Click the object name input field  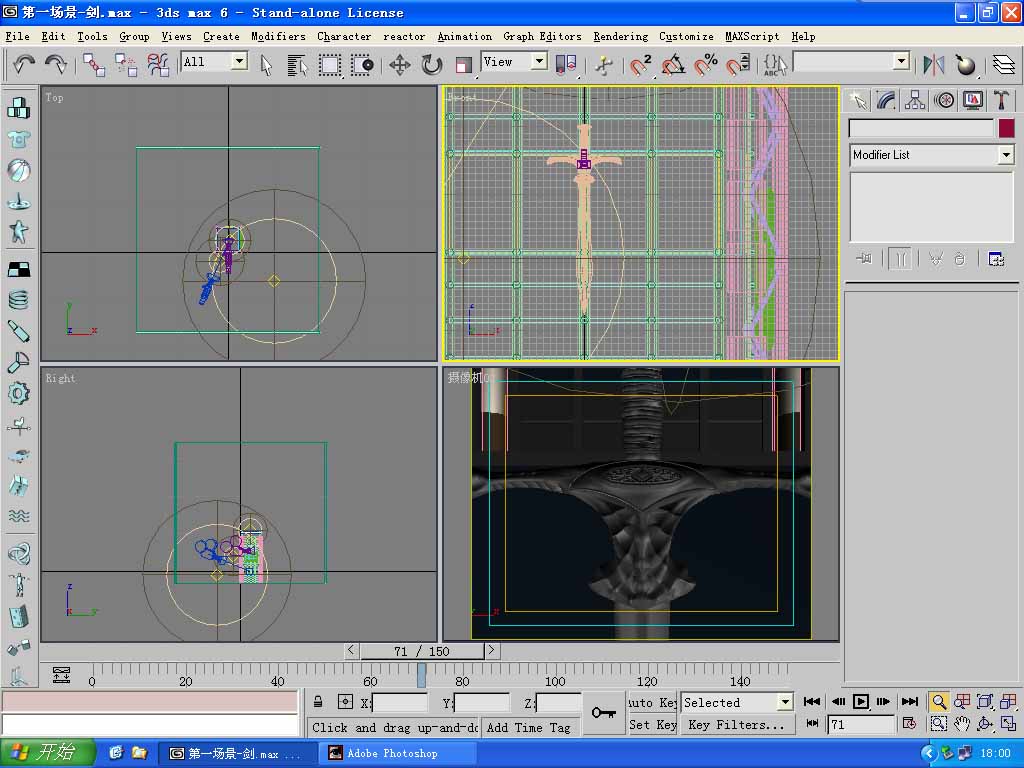coord(921,128)
